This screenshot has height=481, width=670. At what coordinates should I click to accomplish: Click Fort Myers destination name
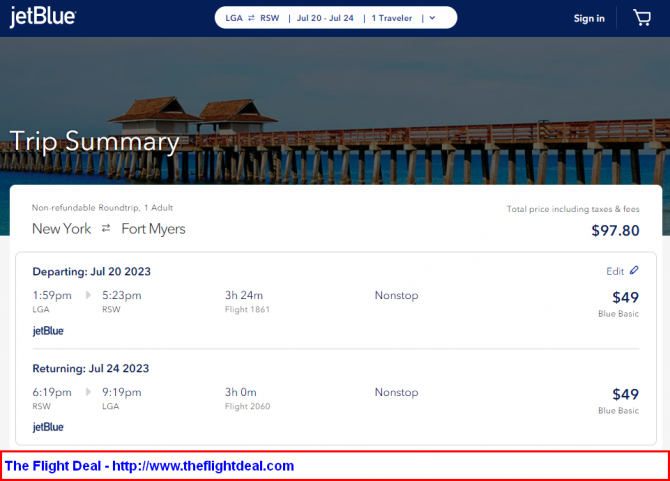click(x=153, y=229)
